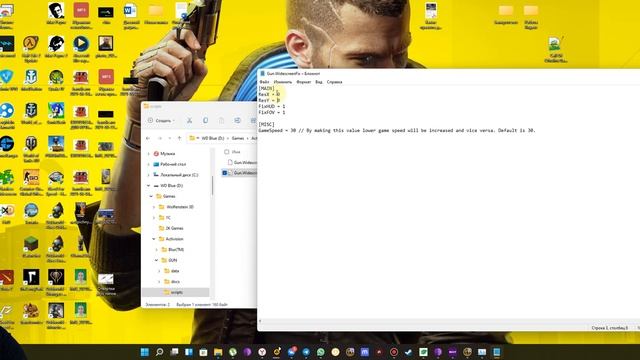The width and height of the screenshot is (640, 360).
Task: Open the Справка menu in Notepad
Action: [334, 82]
